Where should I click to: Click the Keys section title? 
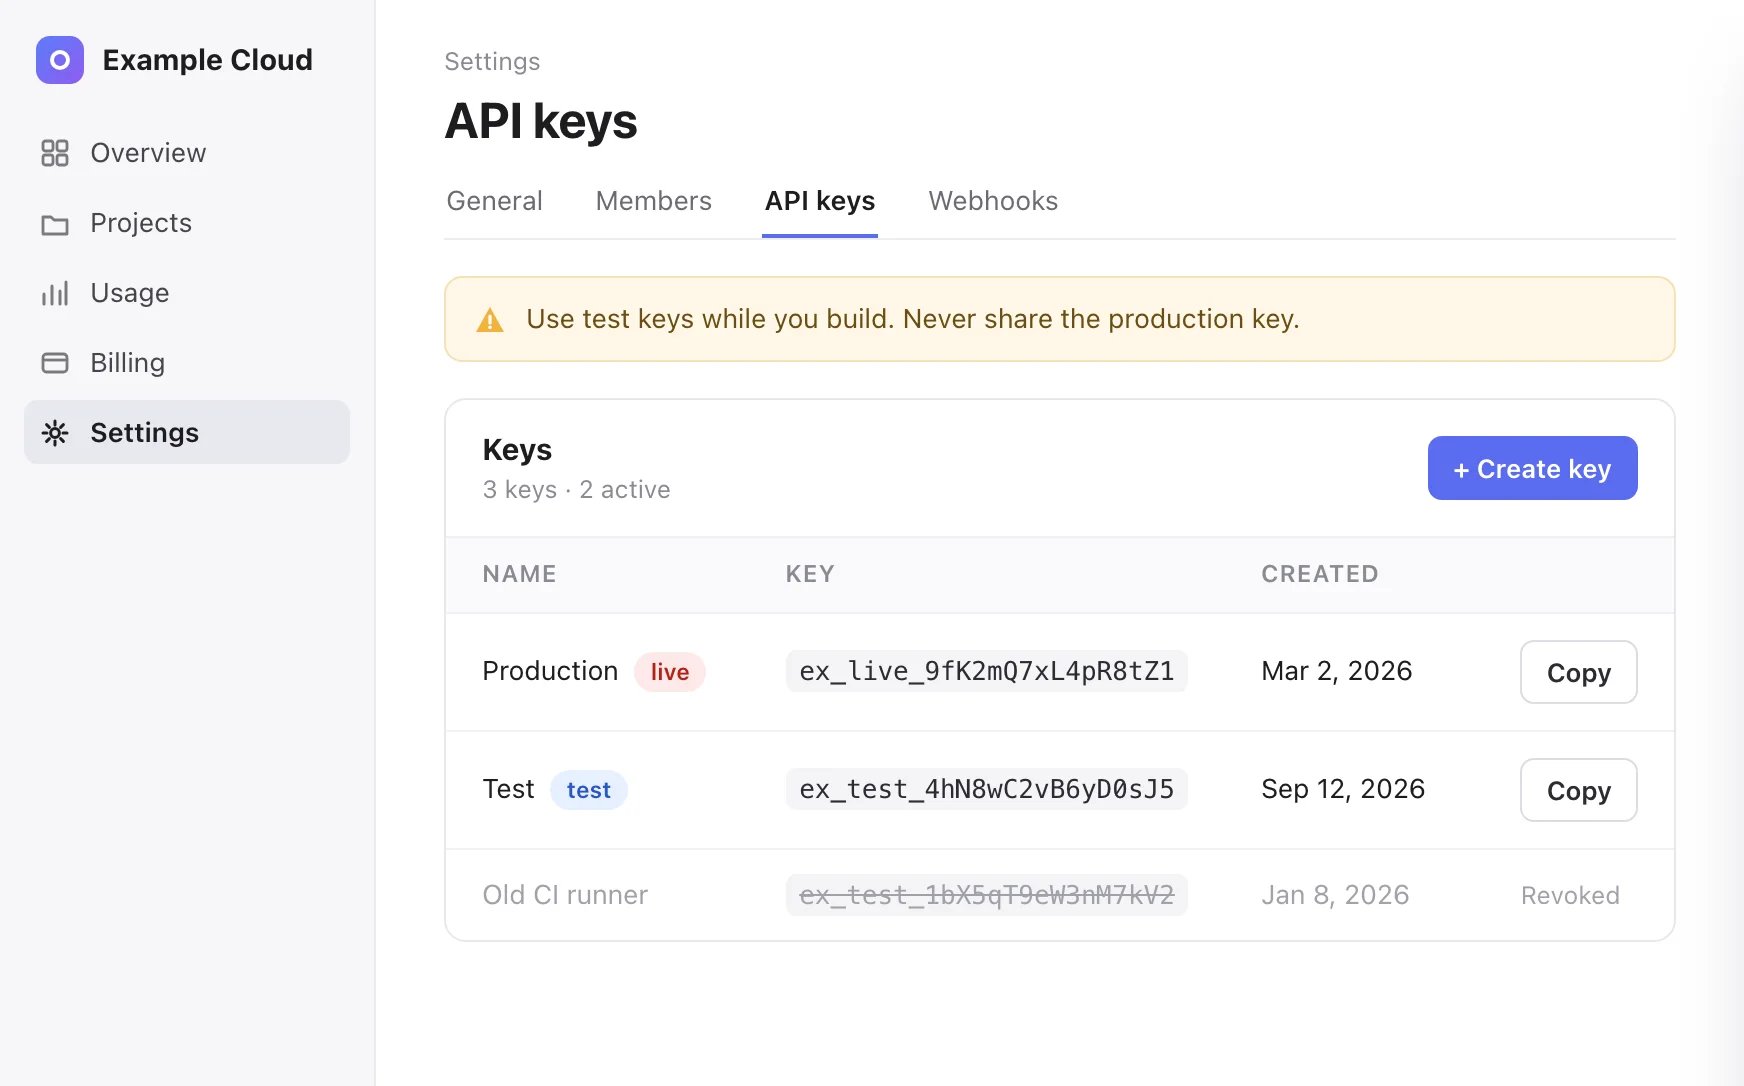[517, 450]
